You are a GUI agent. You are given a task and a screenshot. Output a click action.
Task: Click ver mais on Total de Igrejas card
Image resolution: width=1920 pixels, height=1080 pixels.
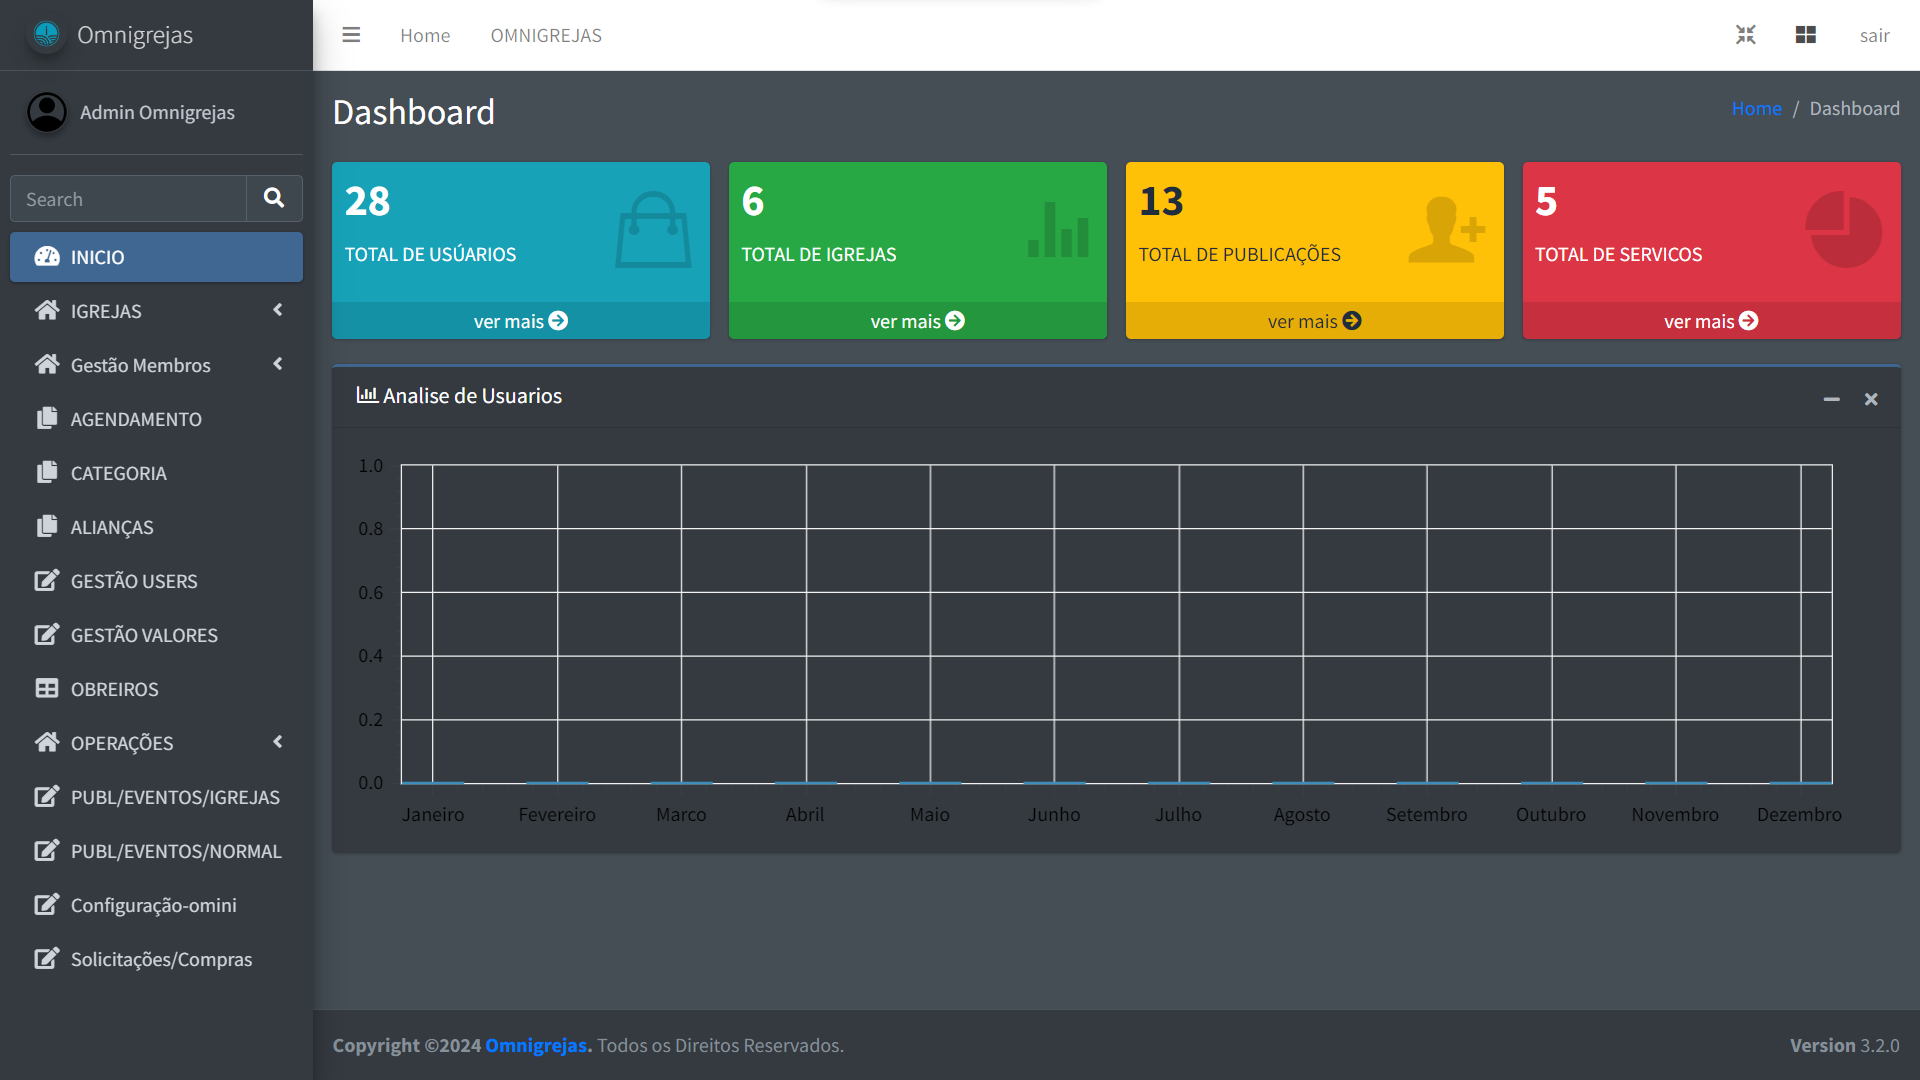click(917, 321)
